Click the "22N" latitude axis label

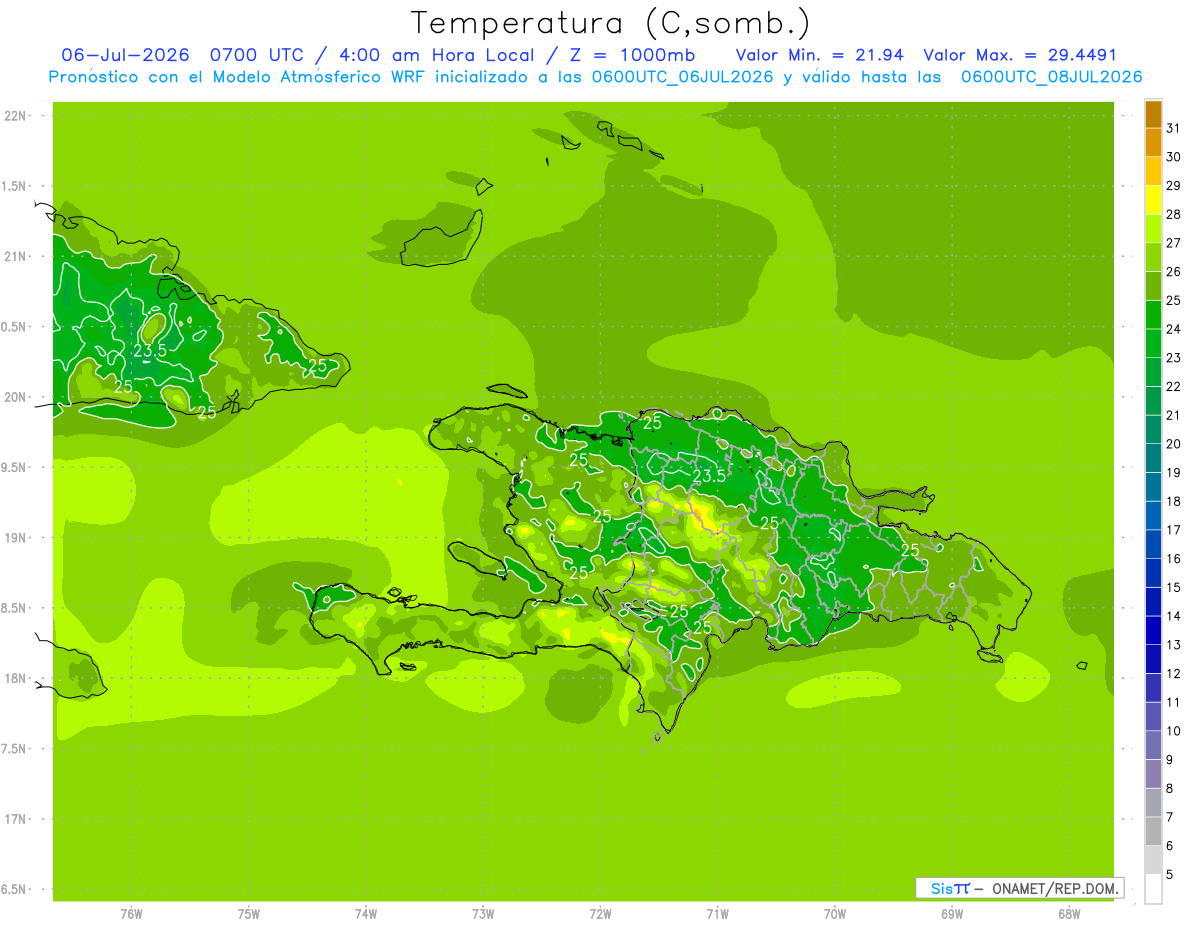pos(15,116)
